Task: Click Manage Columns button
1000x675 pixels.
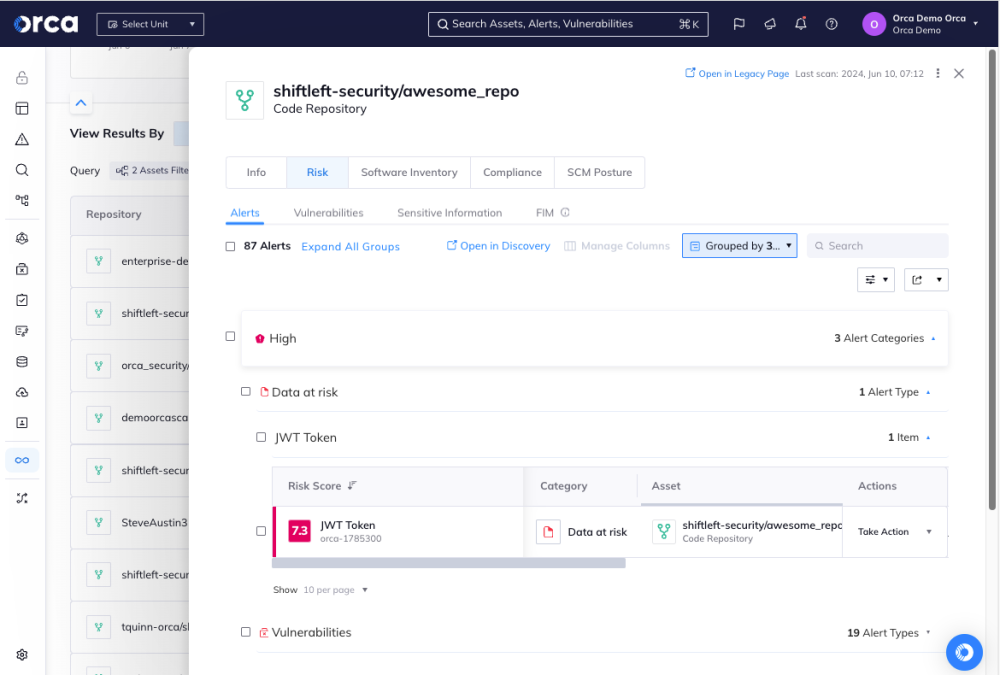Action: (x=617, y=246)
